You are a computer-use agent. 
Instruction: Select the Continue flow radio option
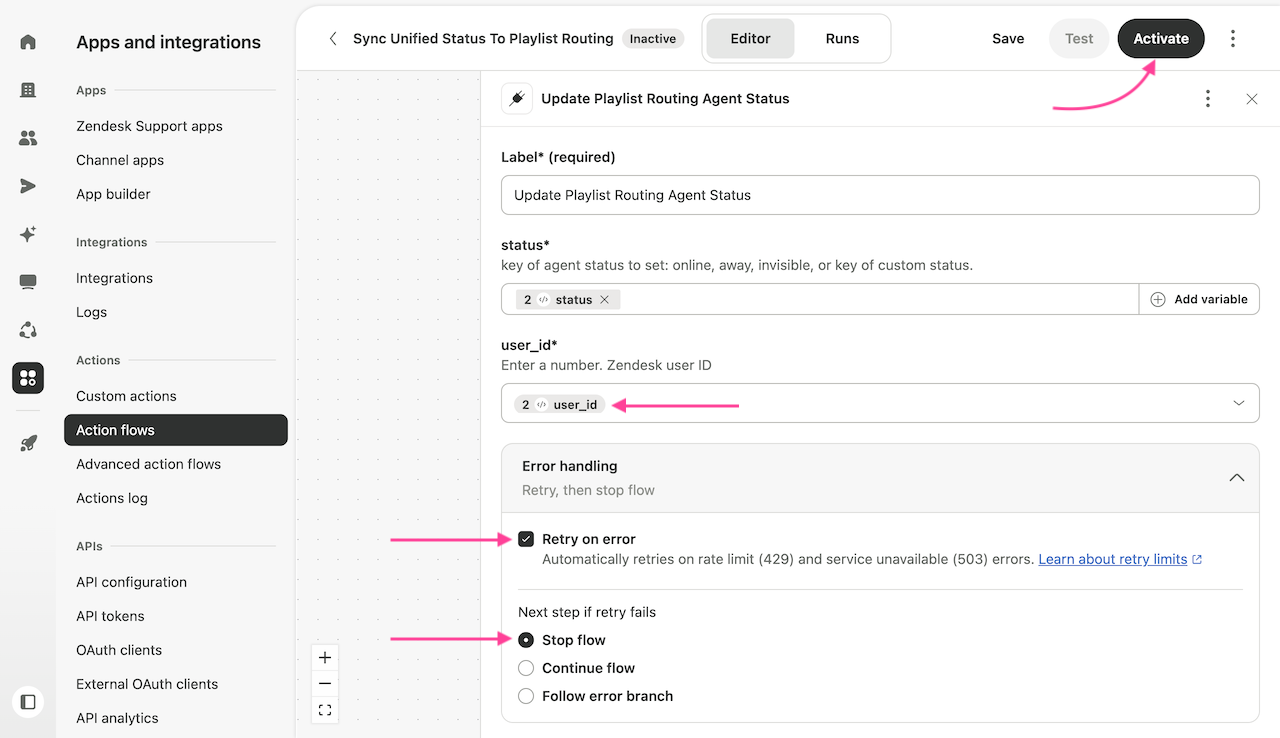pos(526,668)
